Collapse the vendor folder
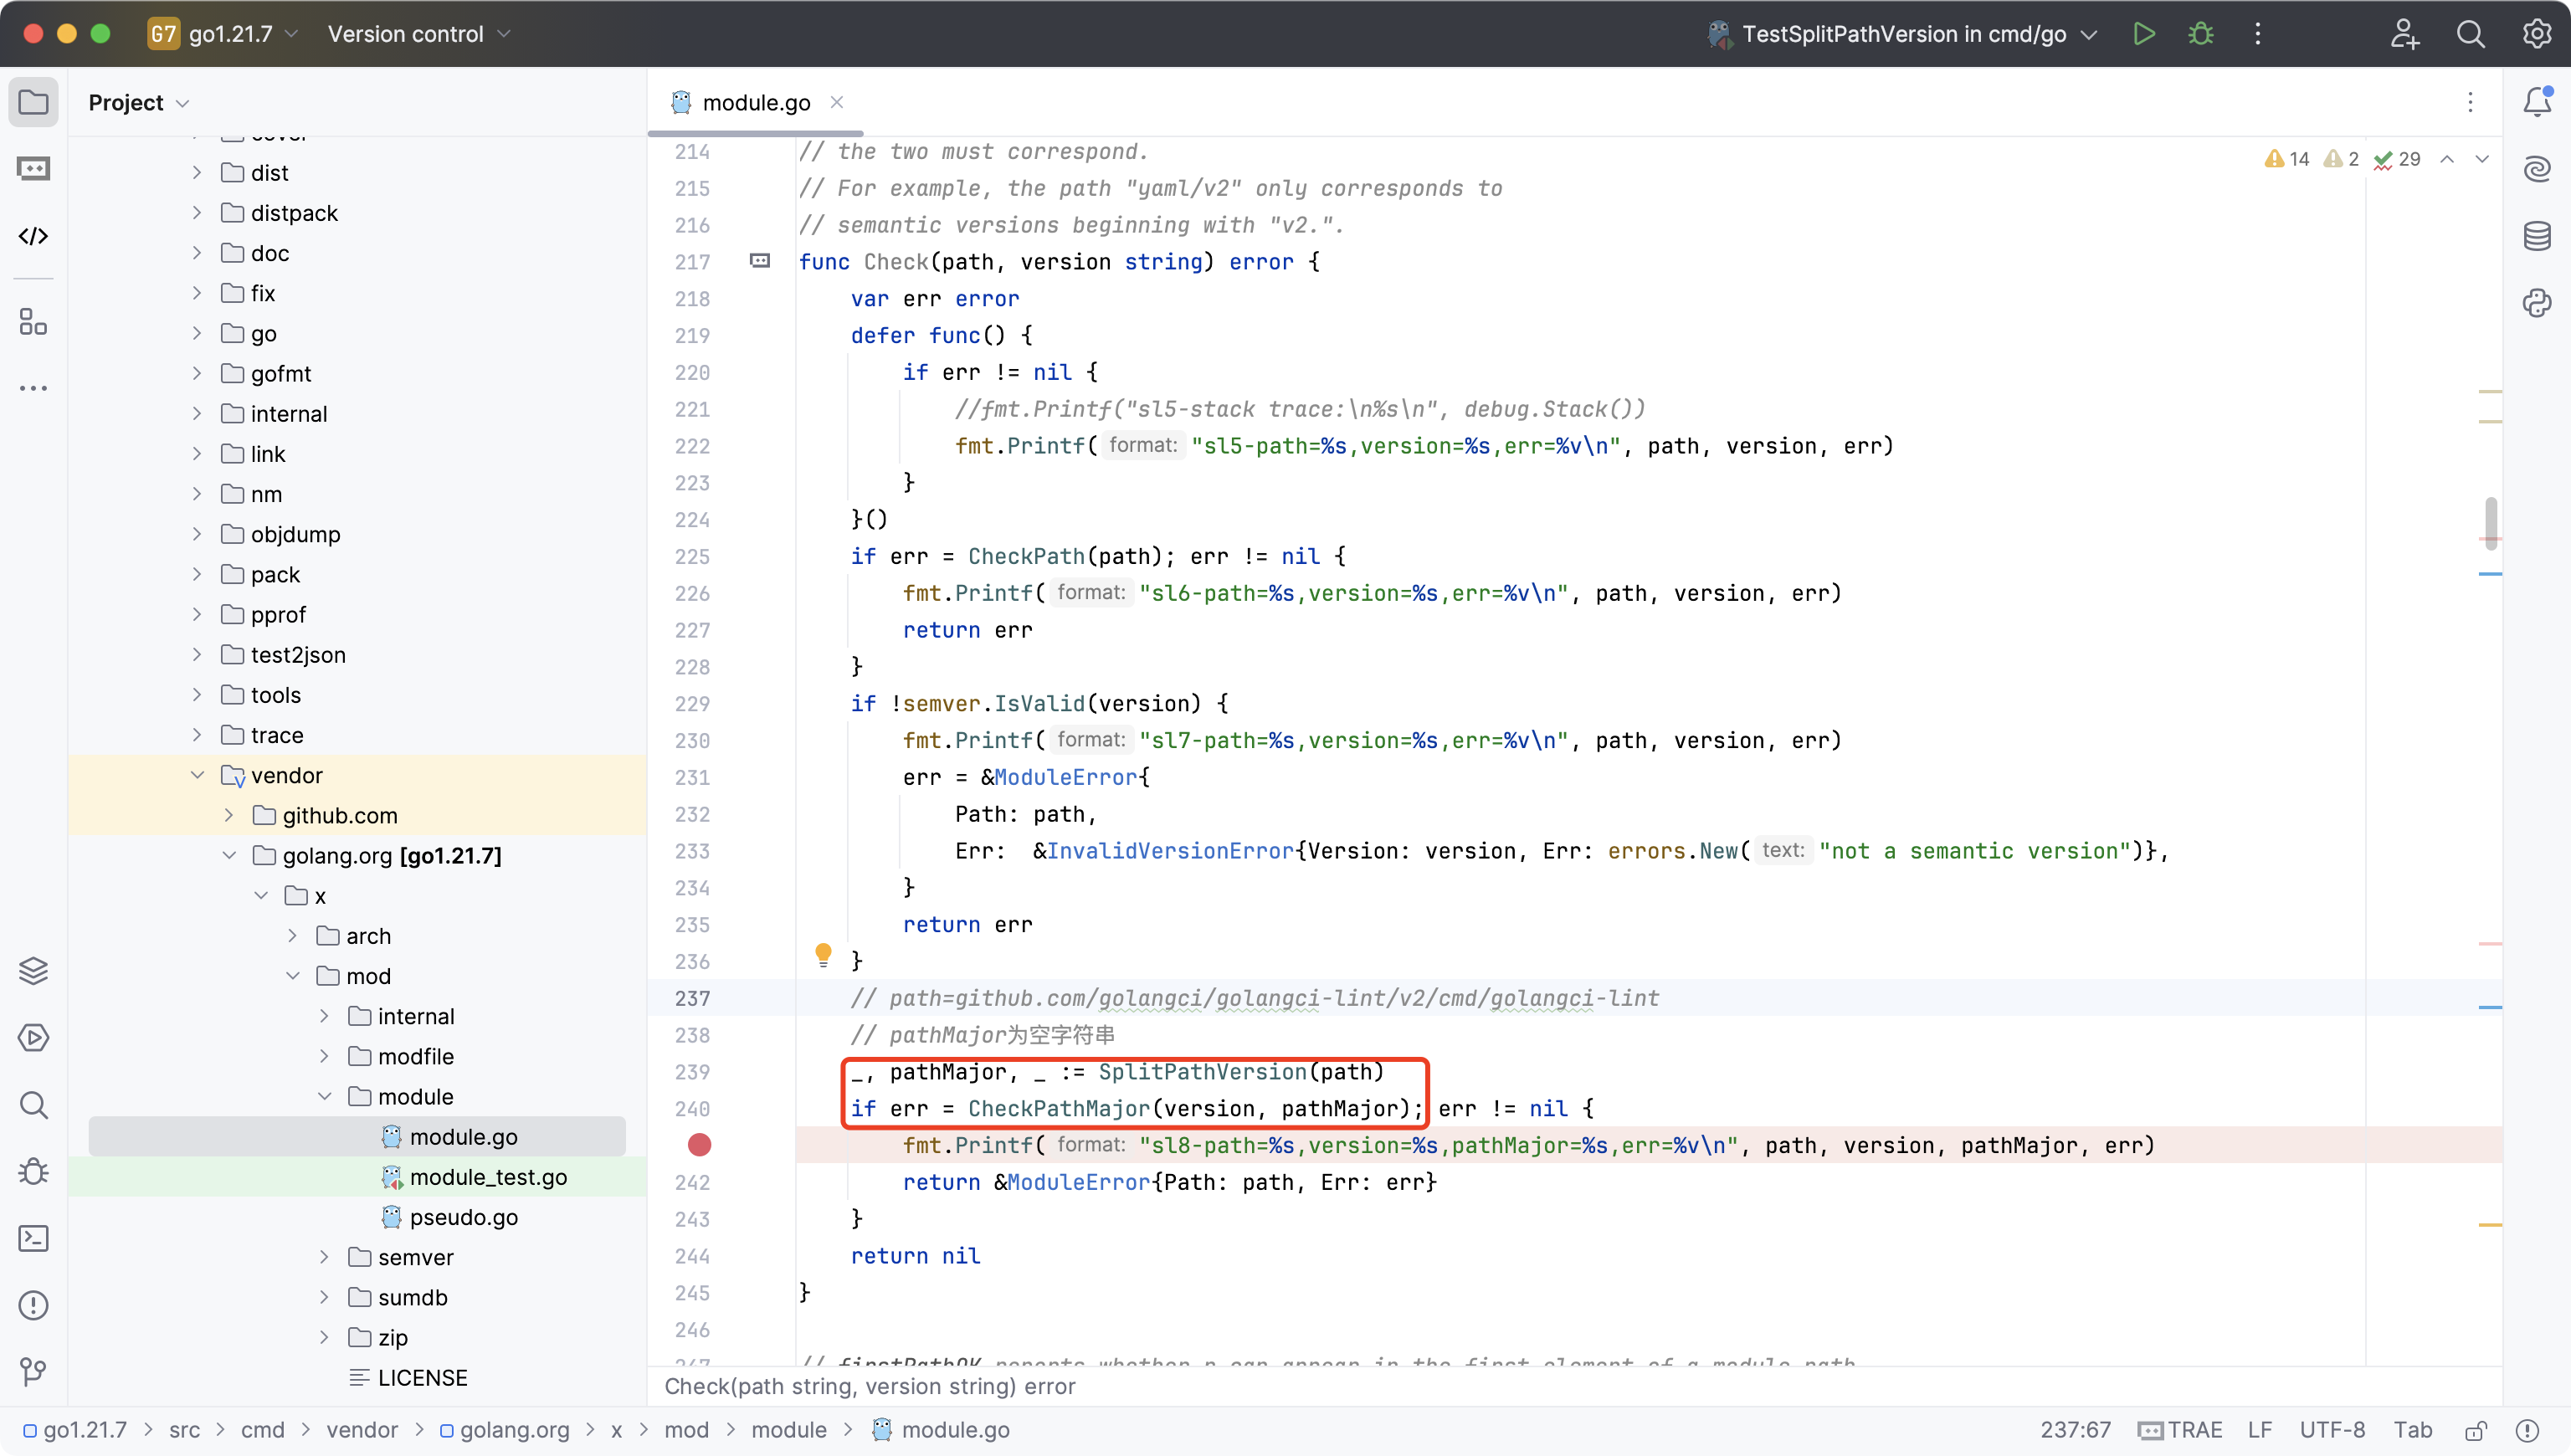The width and height of the screenshot is (2571, 1456). pos(197,775)
